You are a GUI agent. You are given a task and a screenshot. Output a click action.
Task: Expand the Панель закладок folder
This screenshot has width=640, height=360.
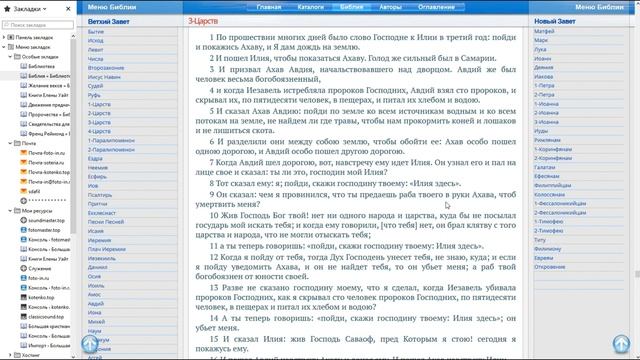(x=4, y=37)
